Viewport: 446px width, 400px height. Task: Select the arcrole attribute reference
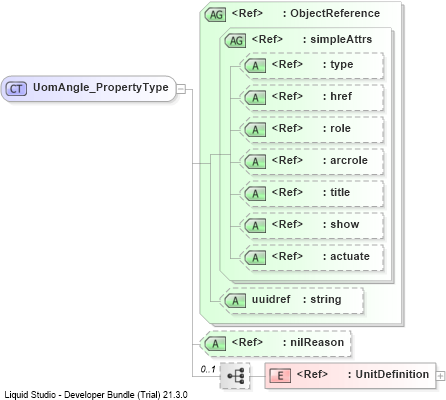click(x=312, y=162)
